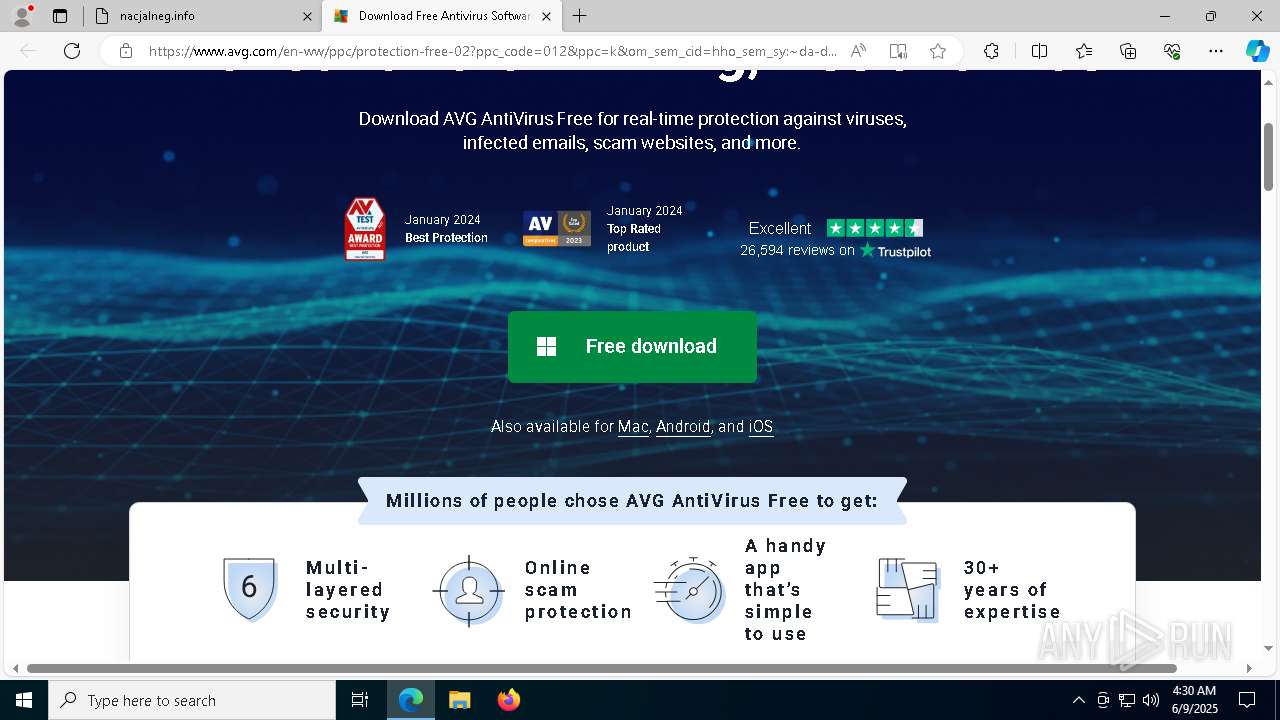Add page to favorites star

click(x=938, y=51)
